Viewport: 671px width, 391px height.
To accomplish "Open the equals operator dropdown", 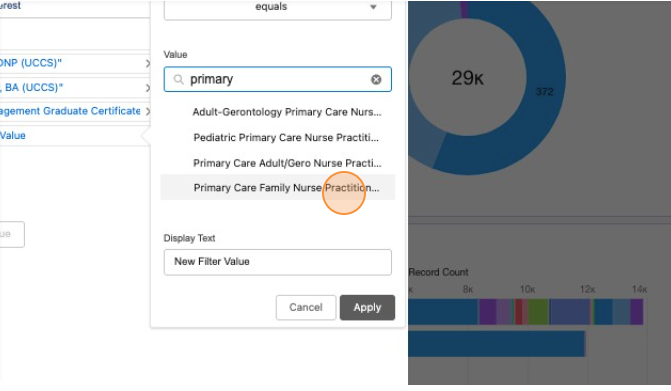I will (277, 8).
